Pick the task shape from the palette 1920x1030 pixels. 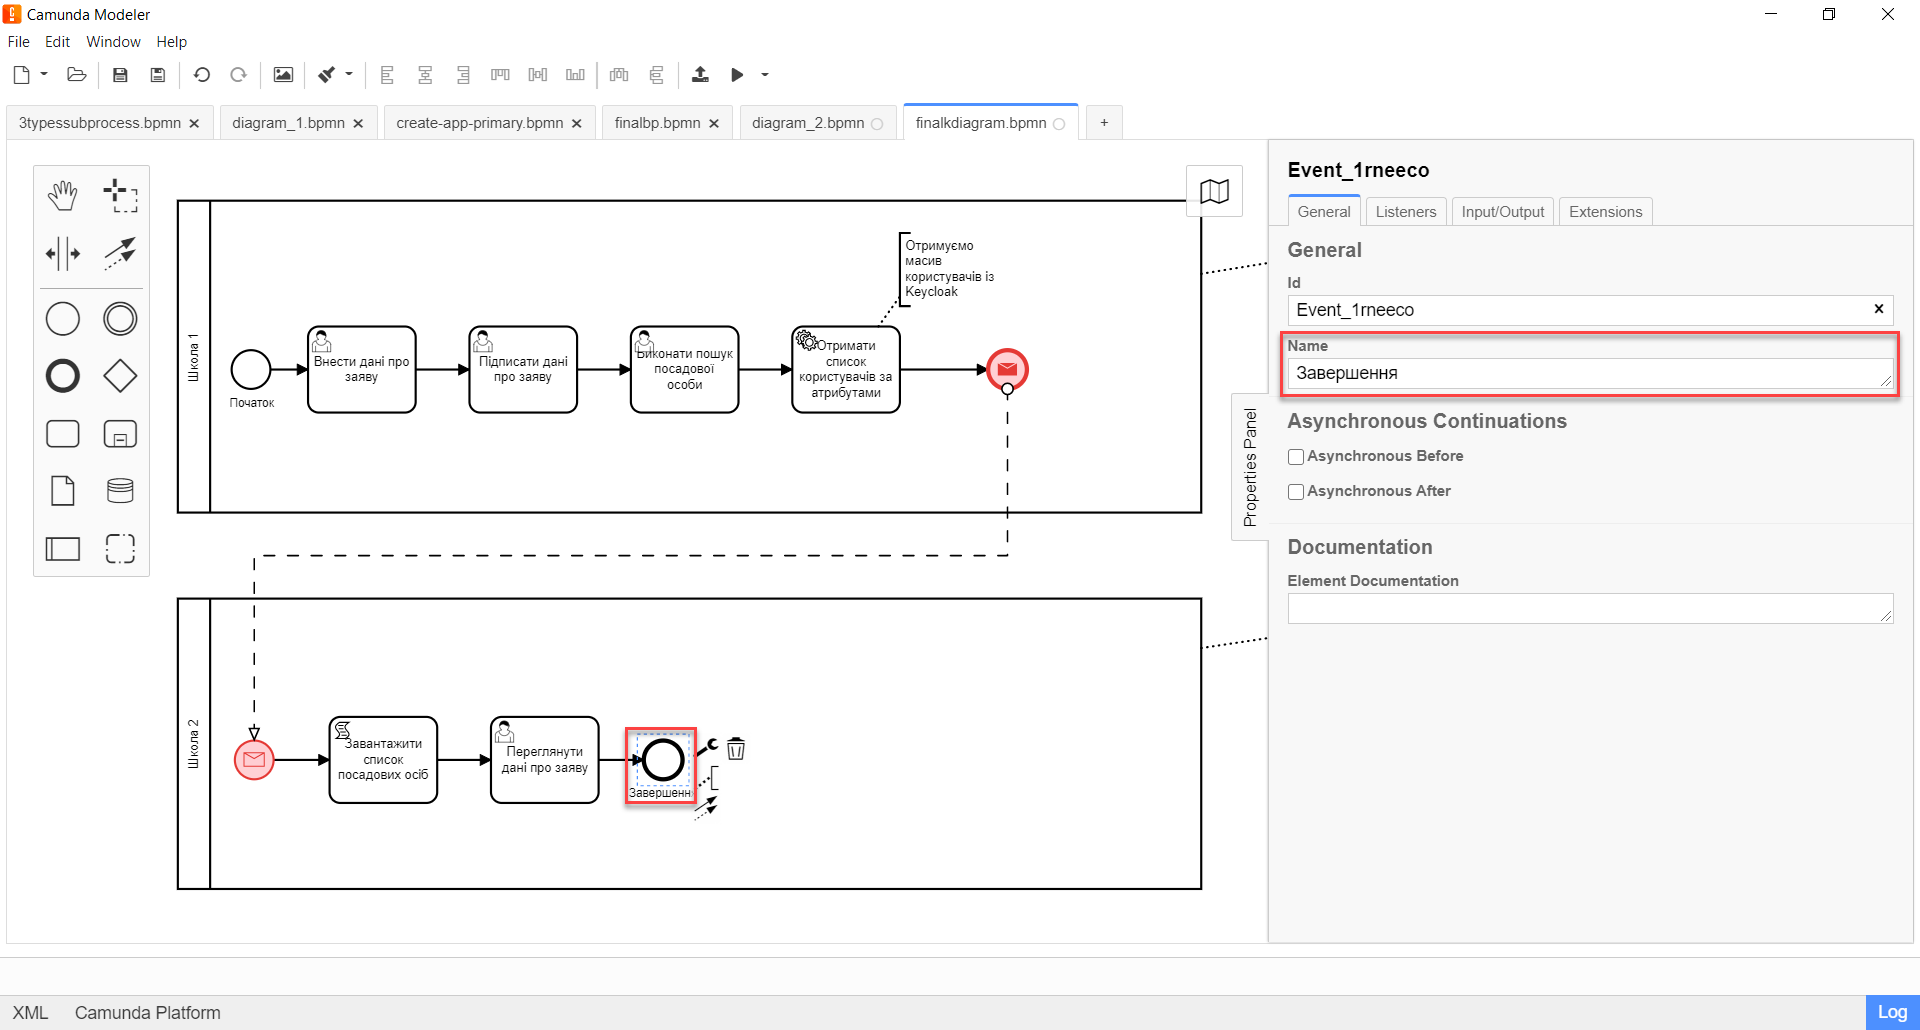click(63, 434)
